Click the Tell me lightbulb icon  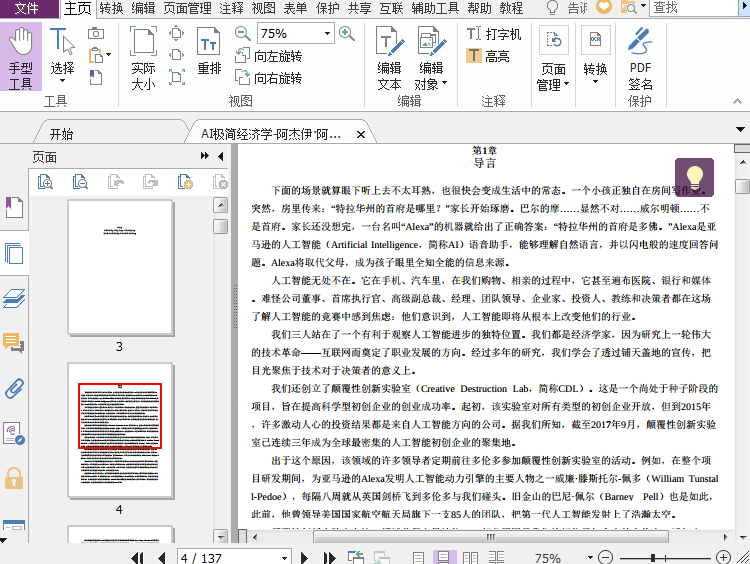(552, 8)
